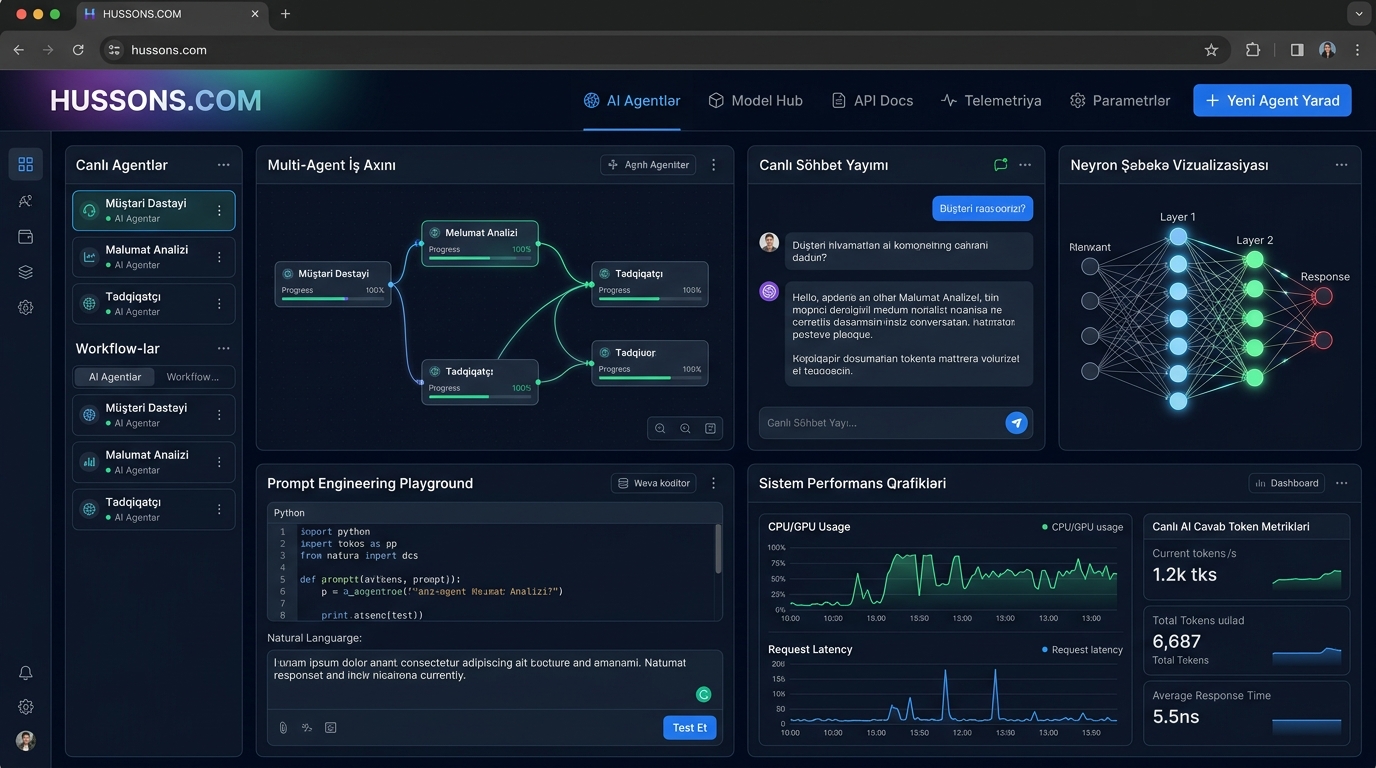Open Multi-Agent İş Axını panel menu
Viewport: 1376px width, 768px height.
click(713, 165)
